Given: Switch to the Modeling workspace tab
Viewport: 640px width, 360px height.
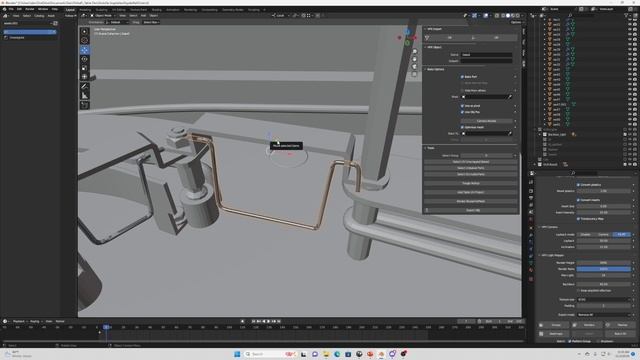Looking at the screenshot, I should pyautogui.click(x=85, y=9).
